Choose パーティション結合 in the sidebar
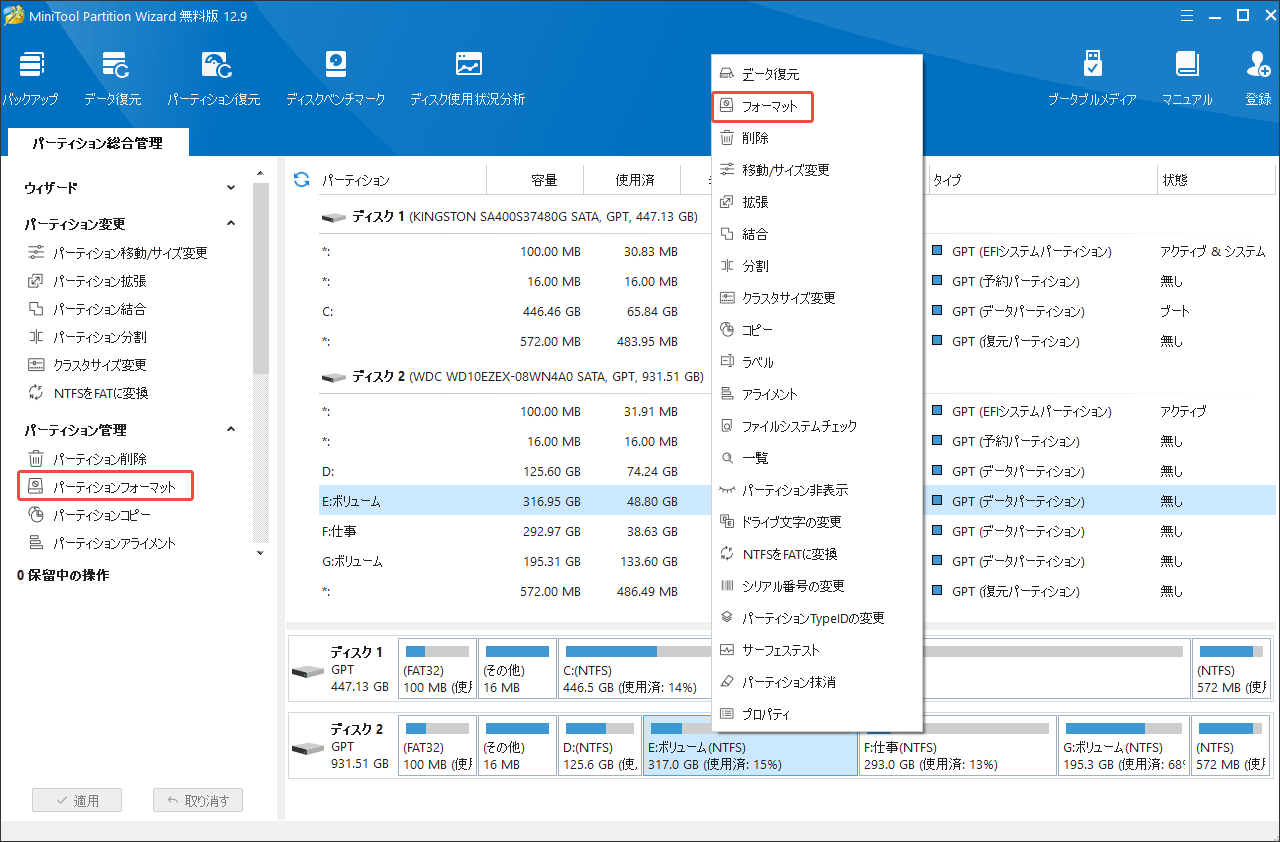Screen dimensions: 1280x842 pos(87,309)
